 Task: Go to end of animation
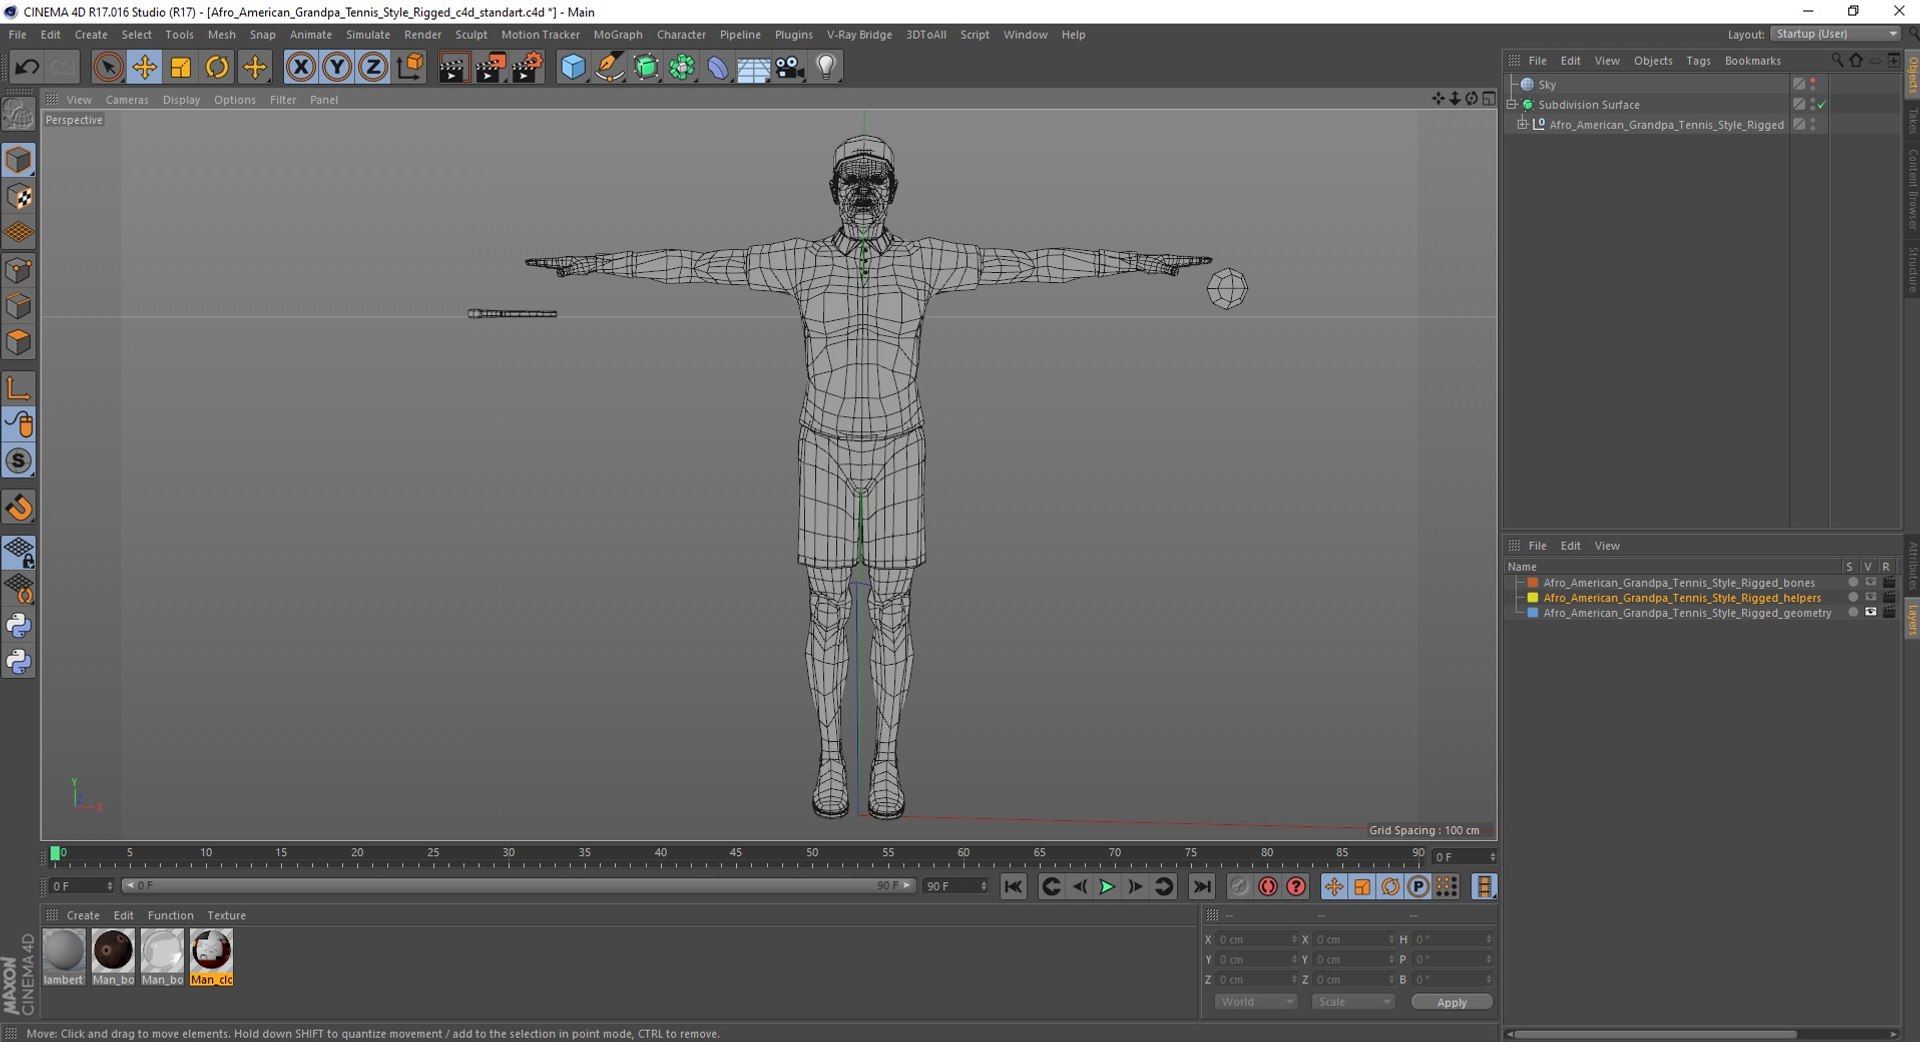1202,887
